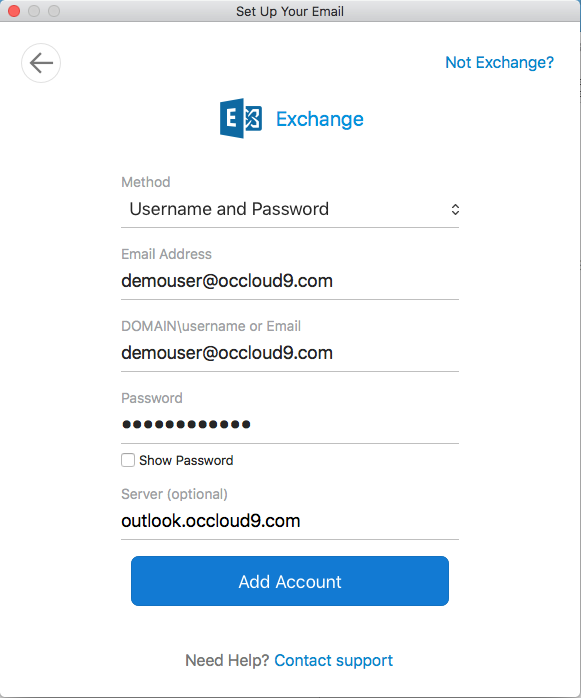Screen dimensions: 581x698
Task: Click the Set Up Your Email title bar
Action: pos(290,11)
